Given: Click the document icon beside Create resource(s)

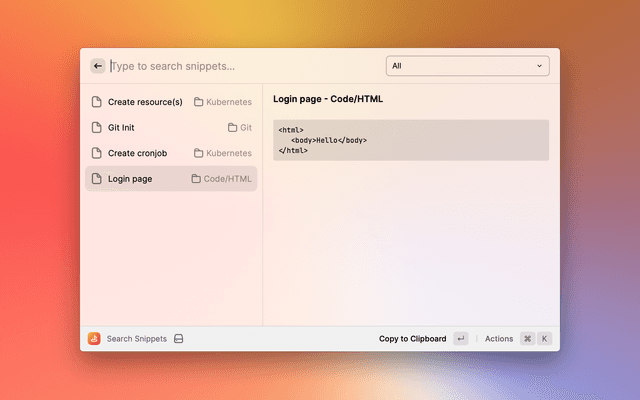Looking at the screenshot, I should (97, 102).
